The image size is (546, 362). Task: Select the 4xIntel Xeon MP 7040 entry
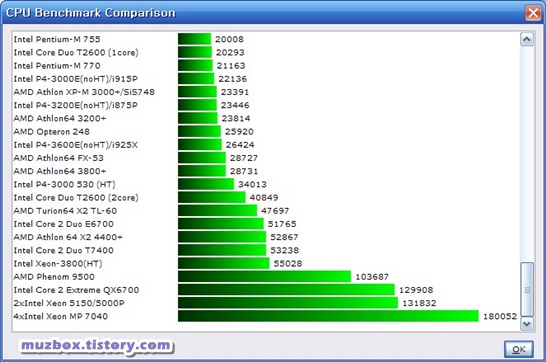point(265,316)
